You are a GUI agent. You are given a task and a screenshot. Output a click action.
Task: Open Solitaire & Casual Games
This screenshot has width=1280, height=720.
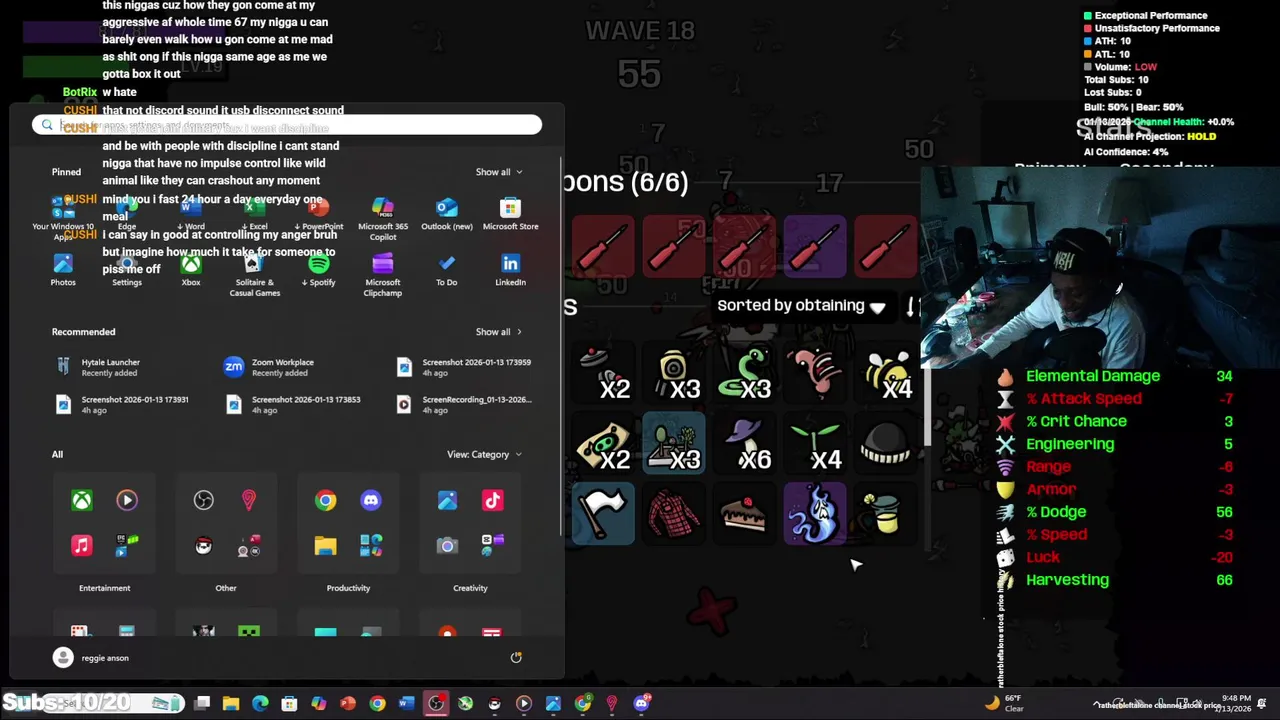click(x=255, y=275)
